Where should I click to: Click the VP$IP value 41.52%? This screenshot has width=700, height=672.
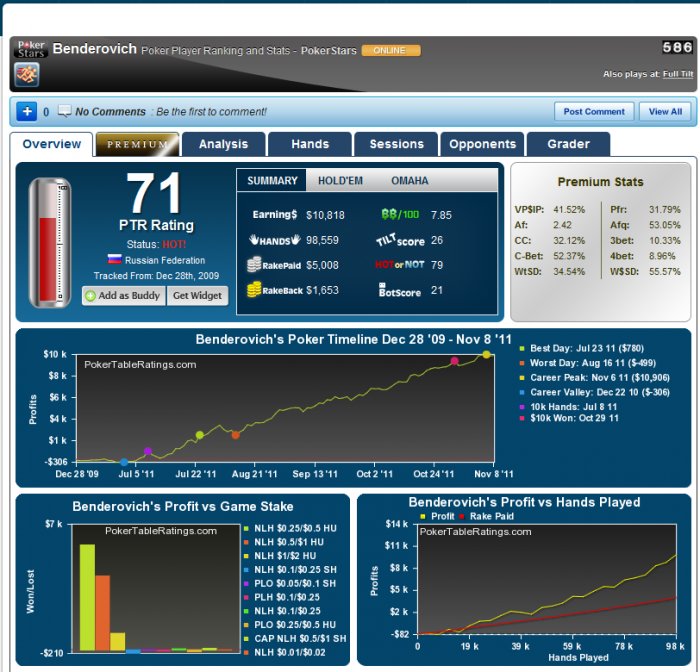569,209
